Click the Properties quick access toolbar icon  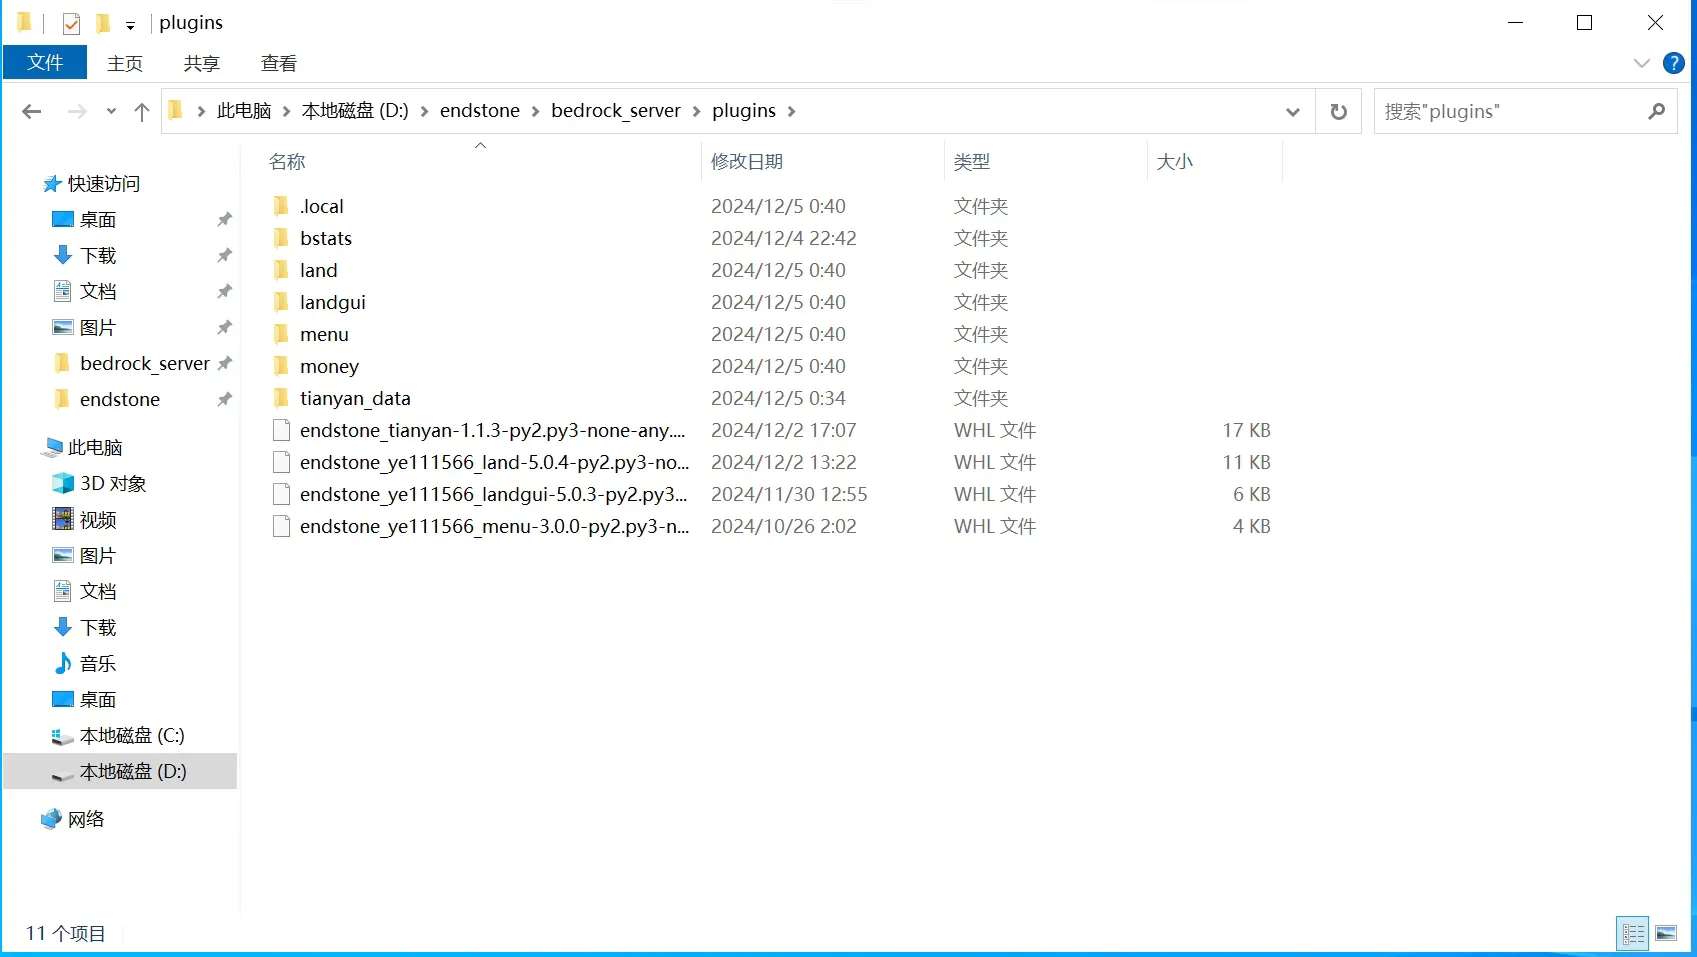pos(71,23)
